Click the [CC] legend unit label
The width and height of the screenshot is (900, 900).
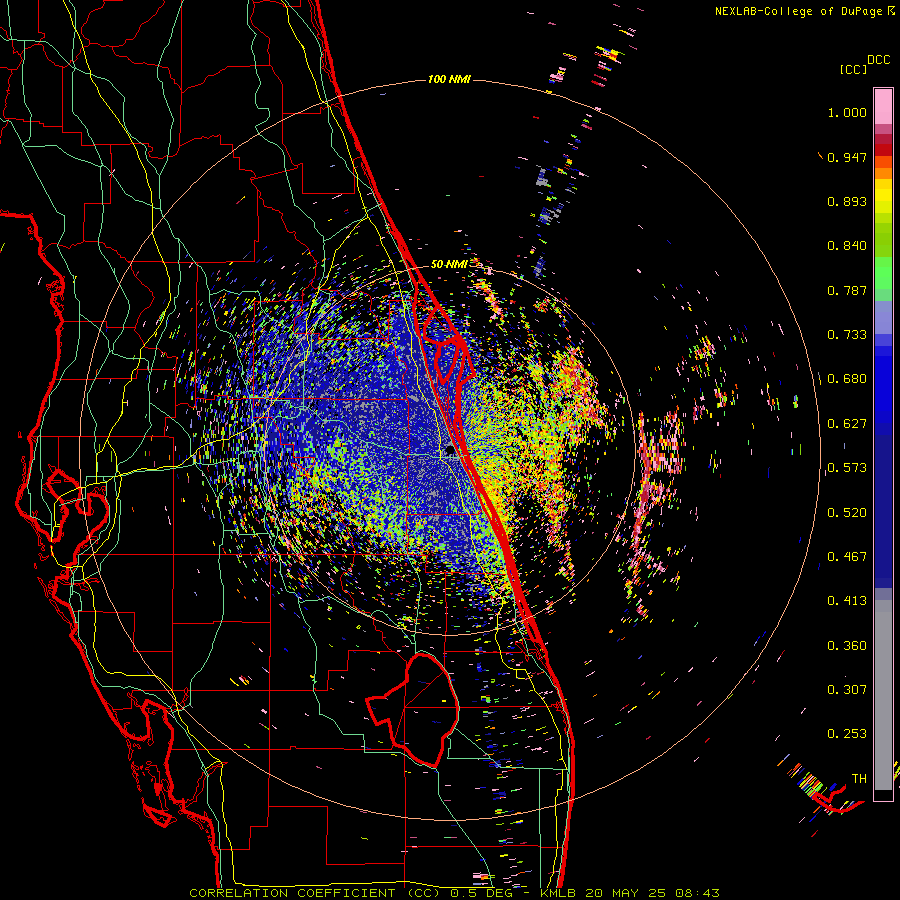coord(853,69)
